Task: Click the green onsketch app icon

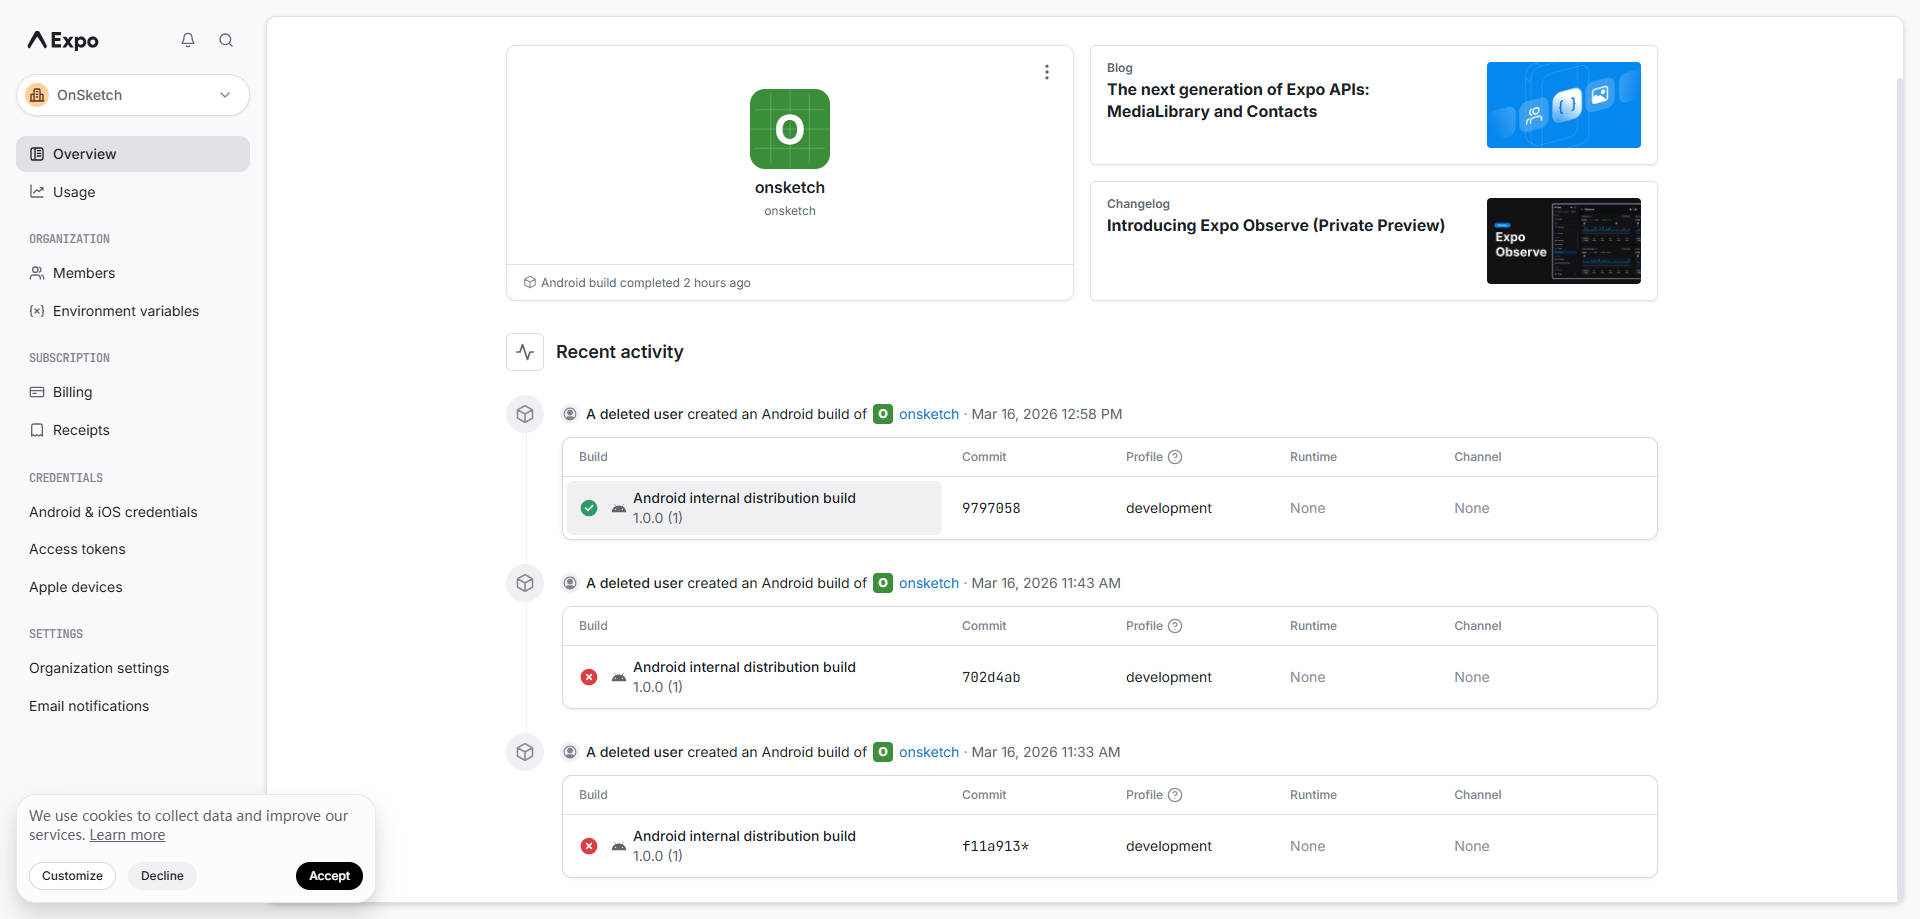Action: tap(789, 129)
